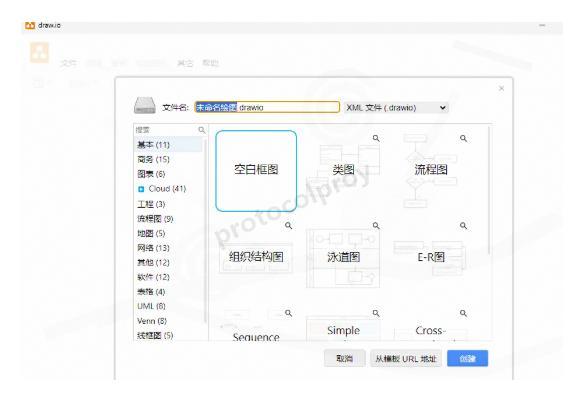Open the Cloud (41) category
Screen dimensions: 584x403
167,189
